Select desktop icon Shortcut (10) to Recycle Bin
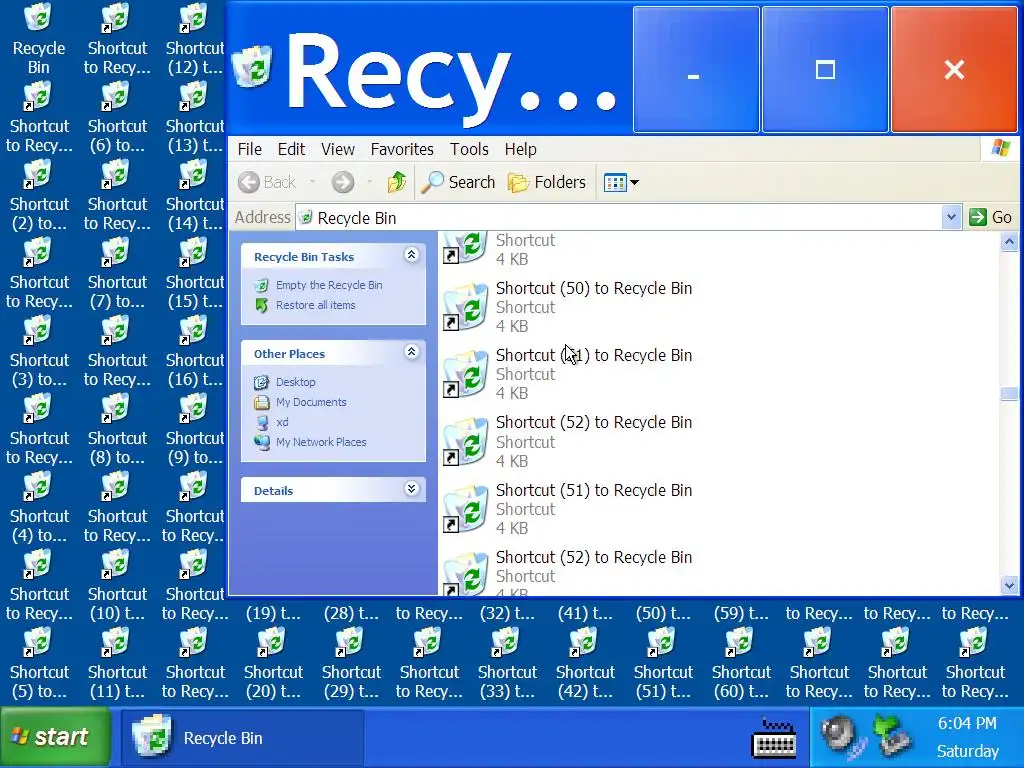Viewport: 1024px width, 768px height. coord(117,585)
